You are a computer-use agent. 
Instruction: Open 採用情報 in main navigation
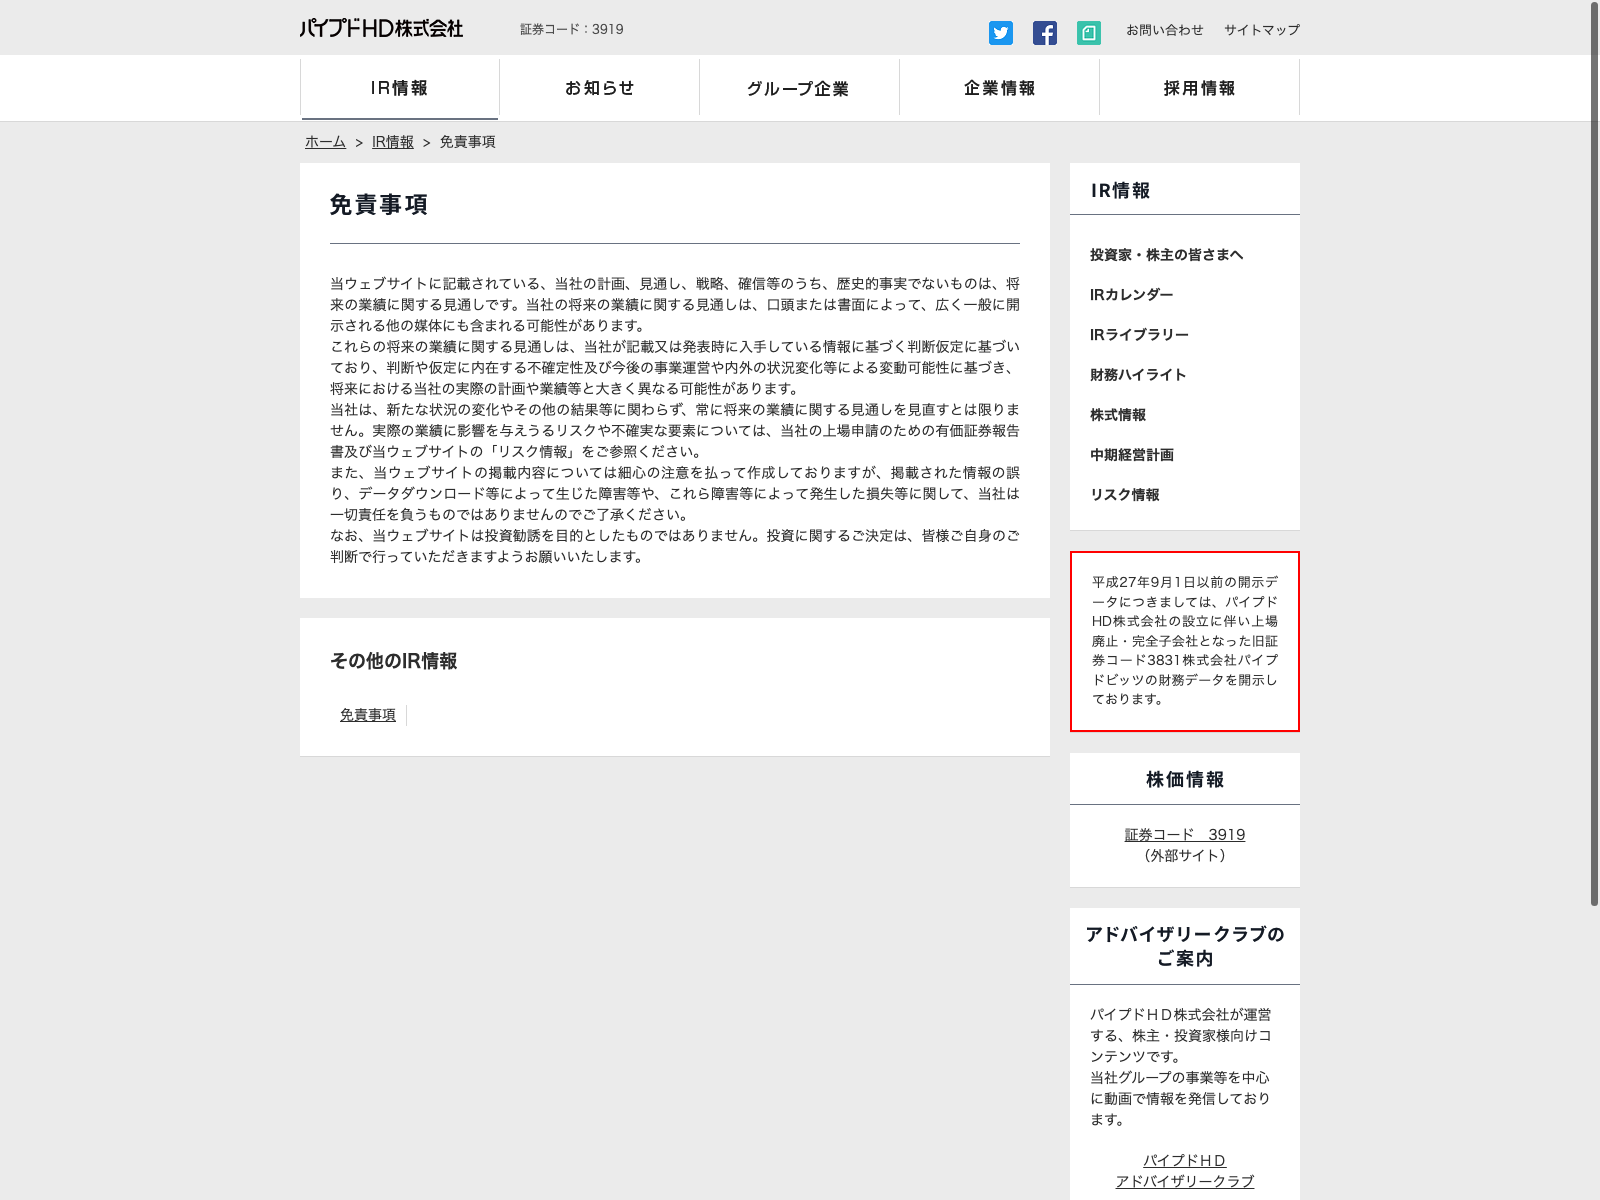pyautogui.click(x=1199, y=88)
